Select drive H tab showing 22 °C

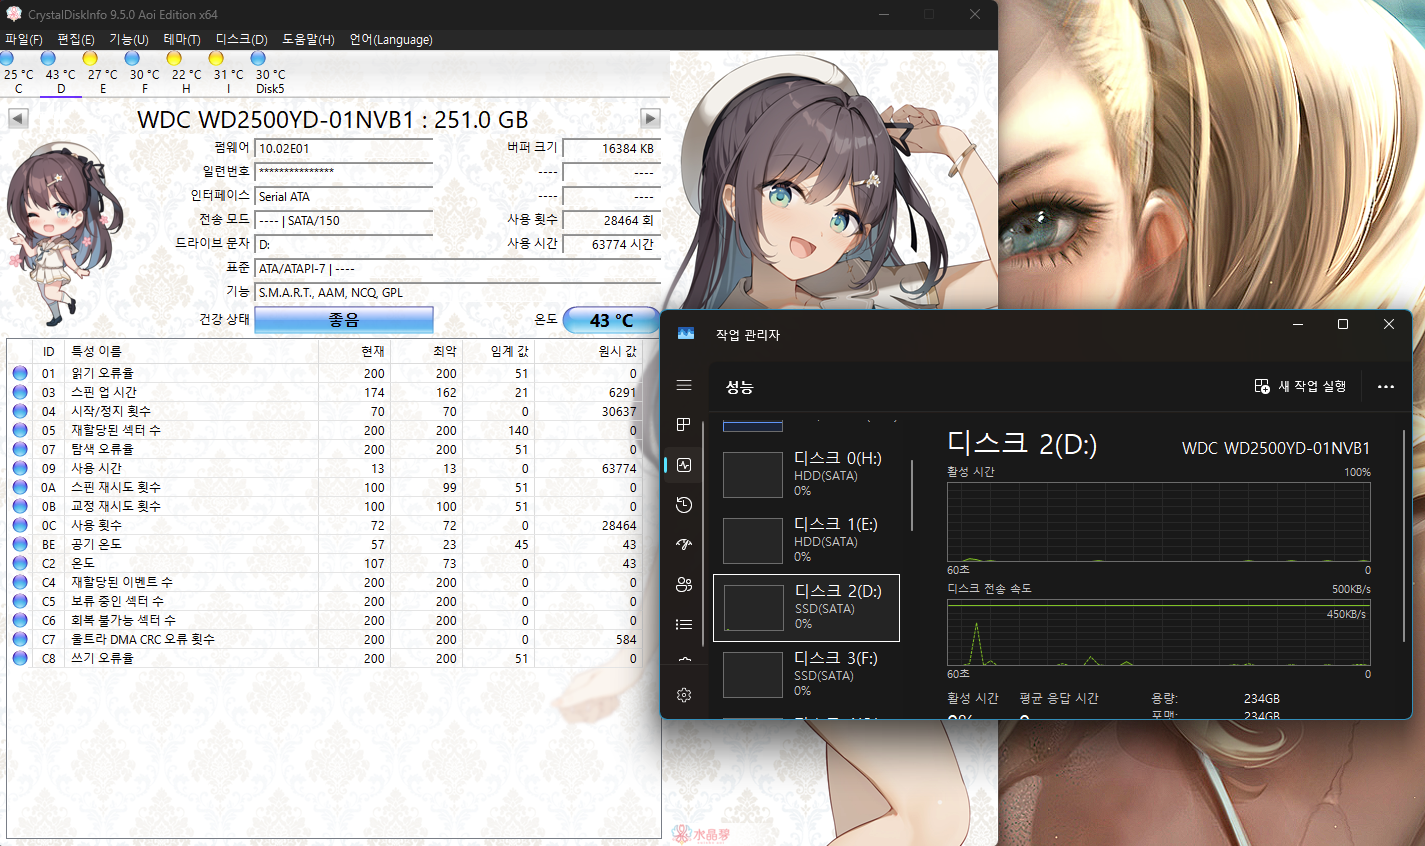186,73
